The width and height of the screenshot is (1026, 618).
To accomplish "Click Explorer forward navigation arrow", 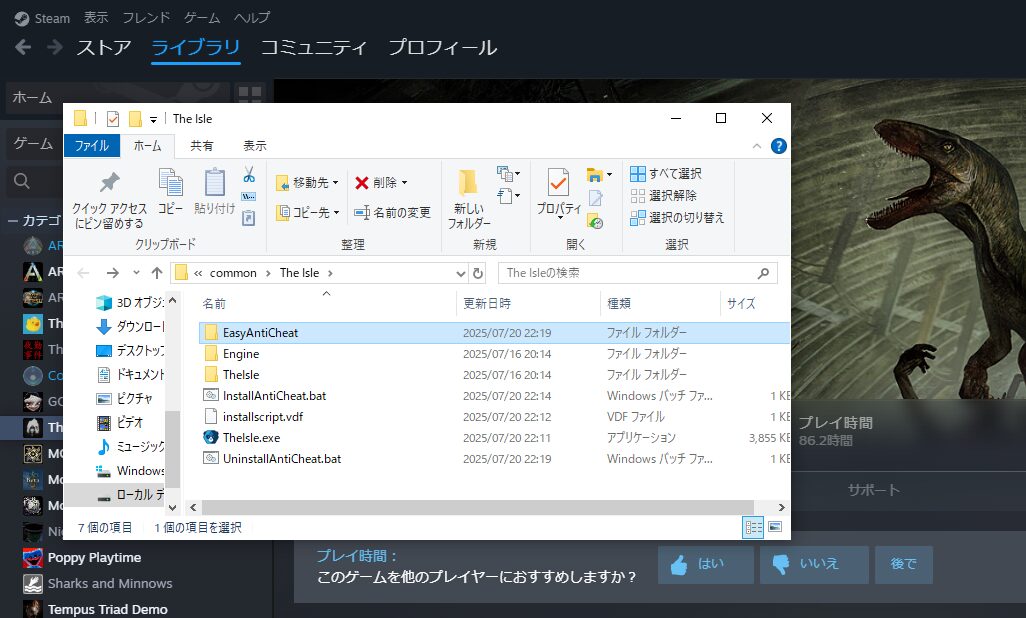I will (113, 273).
